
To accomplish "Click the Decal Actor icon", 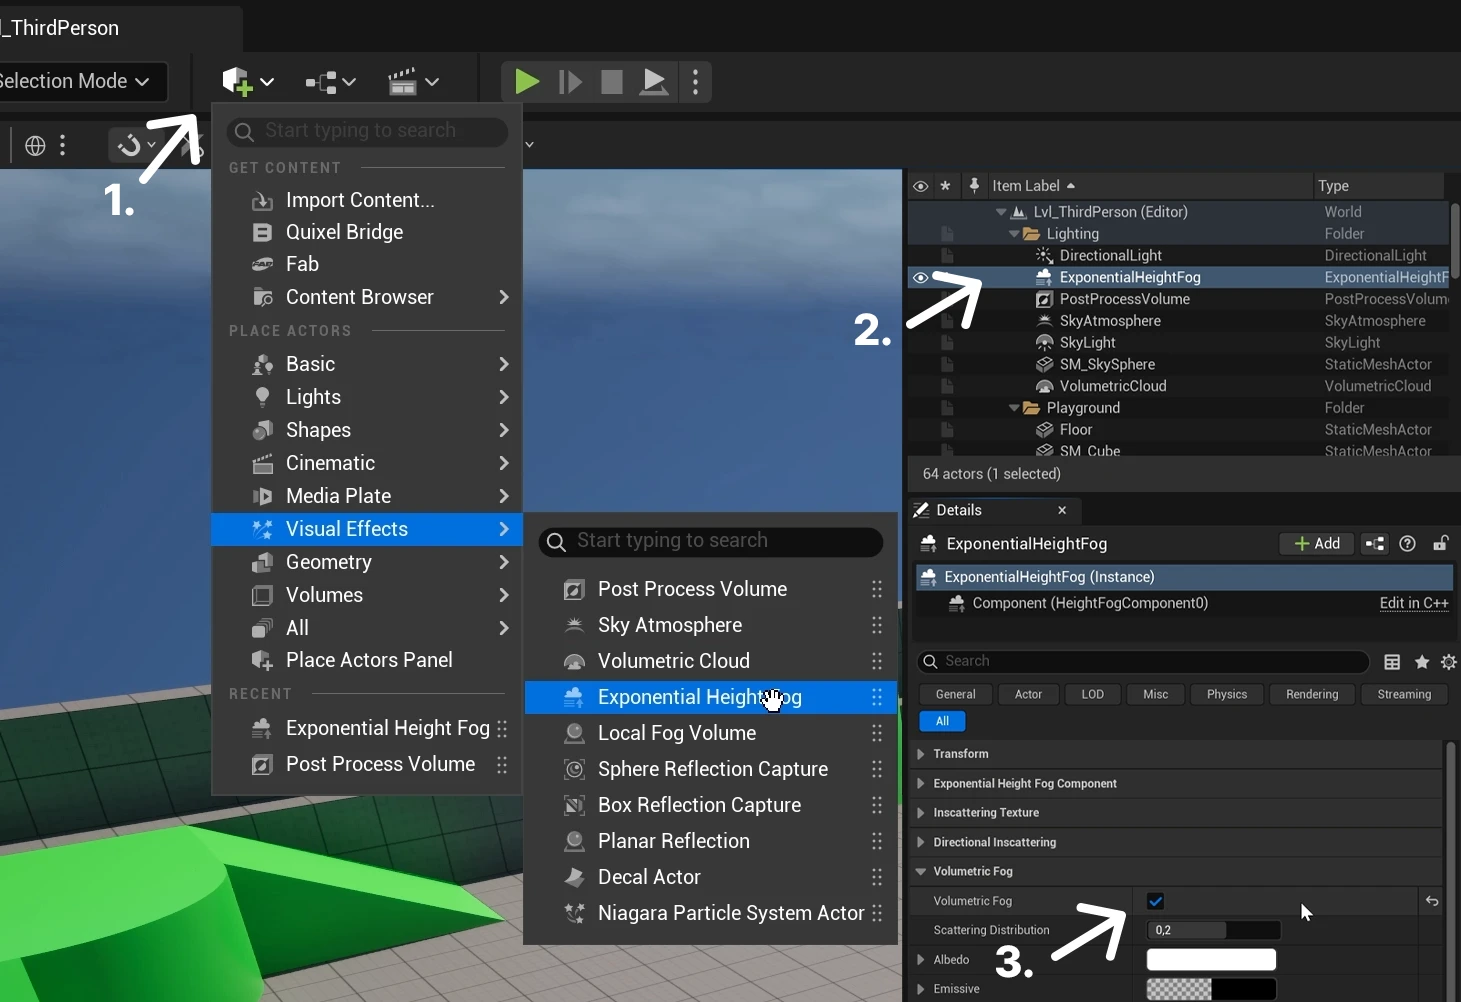I will tap(574, 878).
